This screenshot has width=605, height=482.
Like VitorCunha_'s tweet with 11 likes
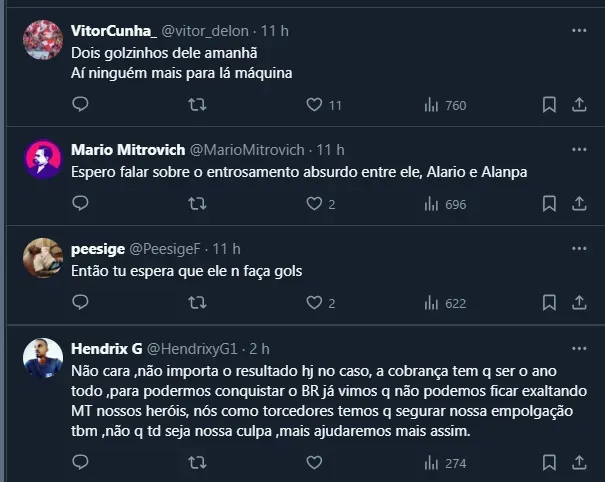point(314,105)
